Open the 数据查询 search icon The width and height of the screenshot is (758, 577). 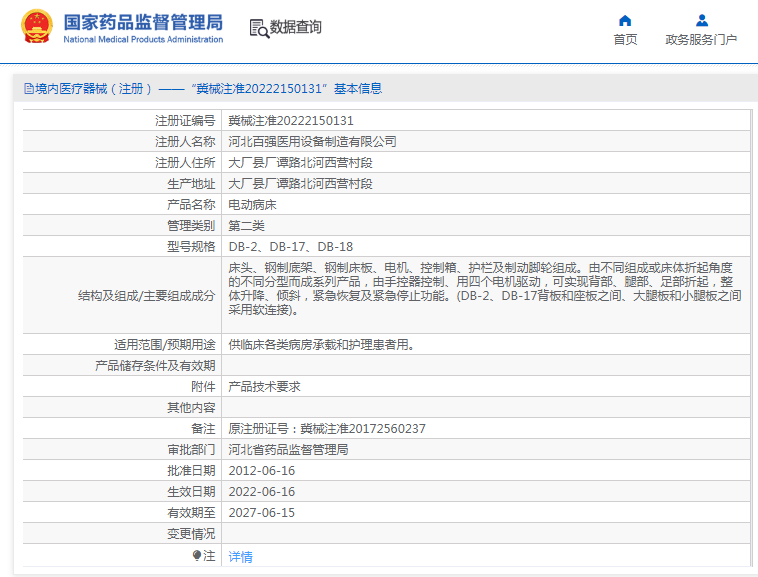point(259,29)
